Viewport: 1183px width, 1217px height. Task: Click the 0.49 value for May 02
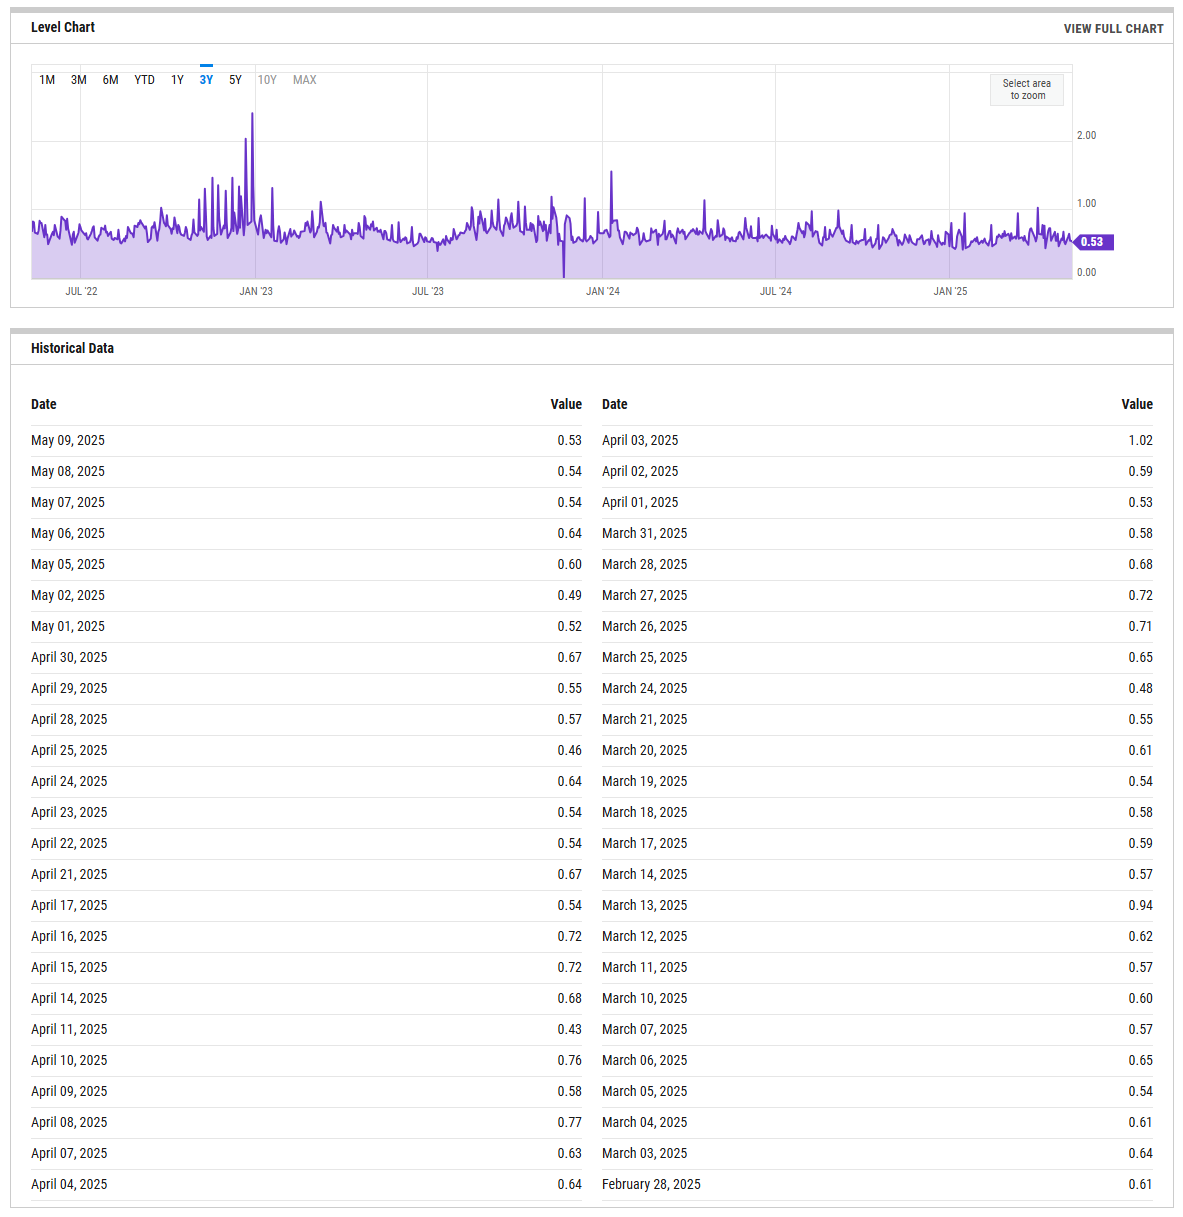pyautogui.click(x=570, y=595)
